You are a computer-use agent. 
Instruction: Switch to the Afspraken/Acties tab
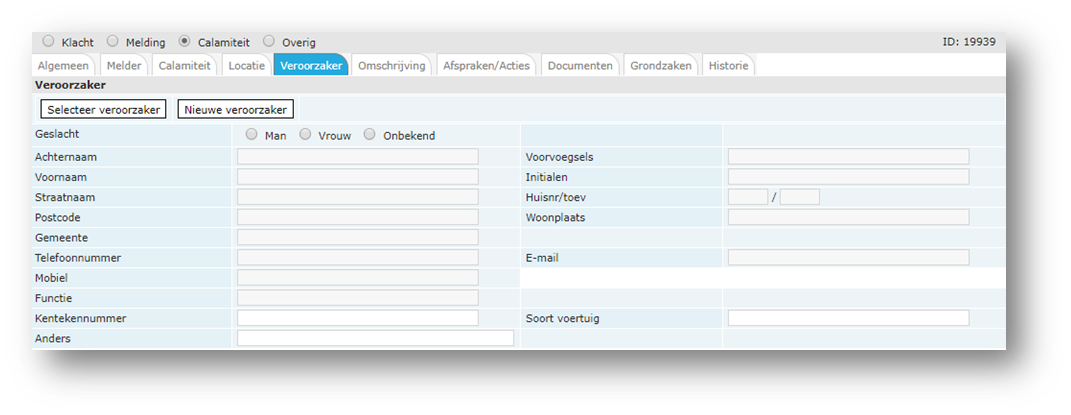coord(487,66)
